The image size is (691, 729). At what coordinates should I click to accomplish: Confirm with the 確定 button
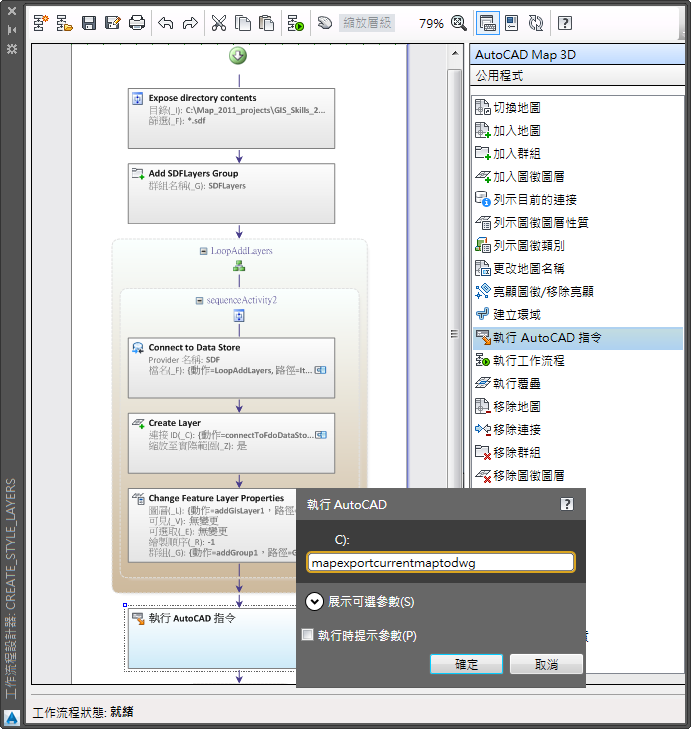coord(466,664)
